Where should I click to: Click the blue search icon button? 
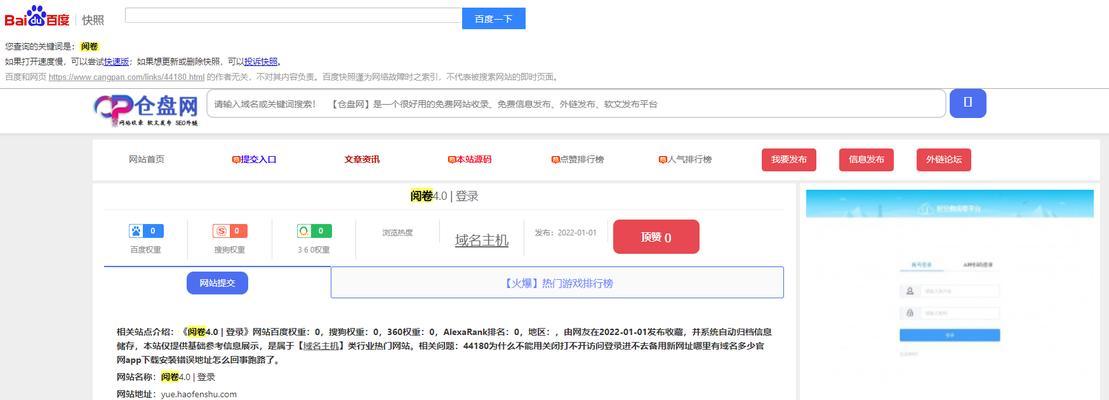[x=968, y=103]
